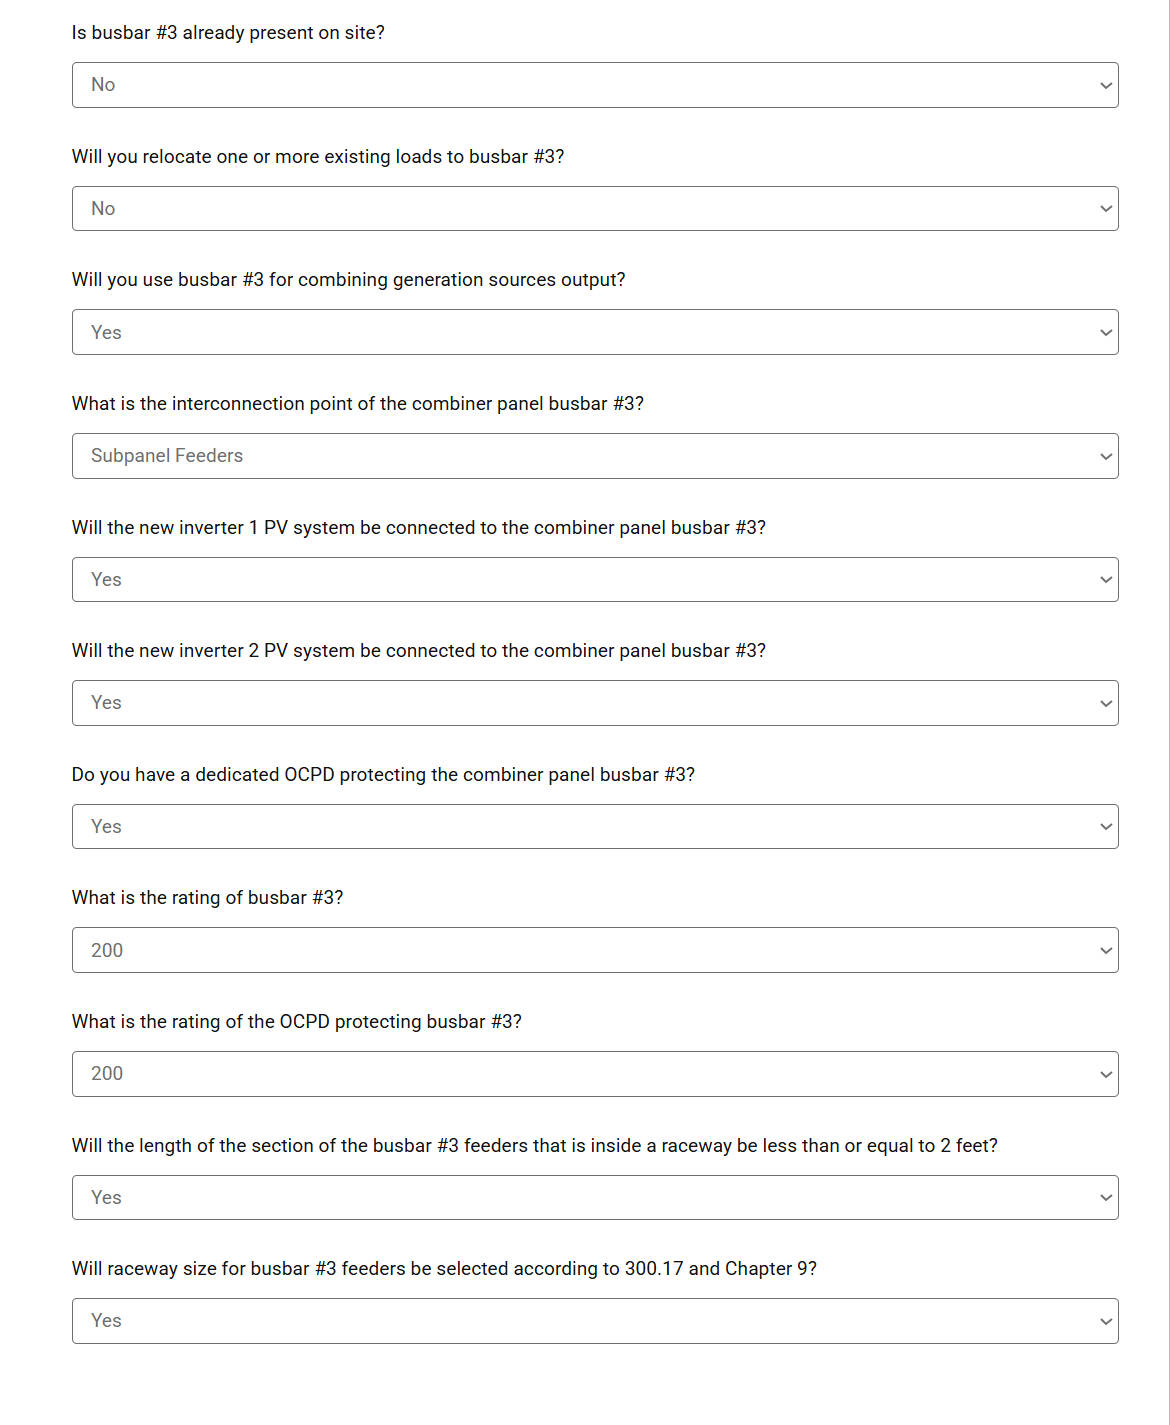Expand the dedicated OCPD protecting dropdown

(595, 827)
